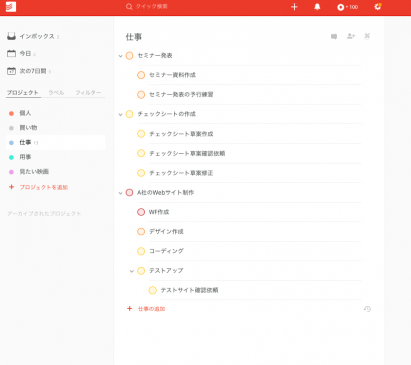
Task: Check off セミナー発表の予行練習 task
Action: click(x=141, y=95)
